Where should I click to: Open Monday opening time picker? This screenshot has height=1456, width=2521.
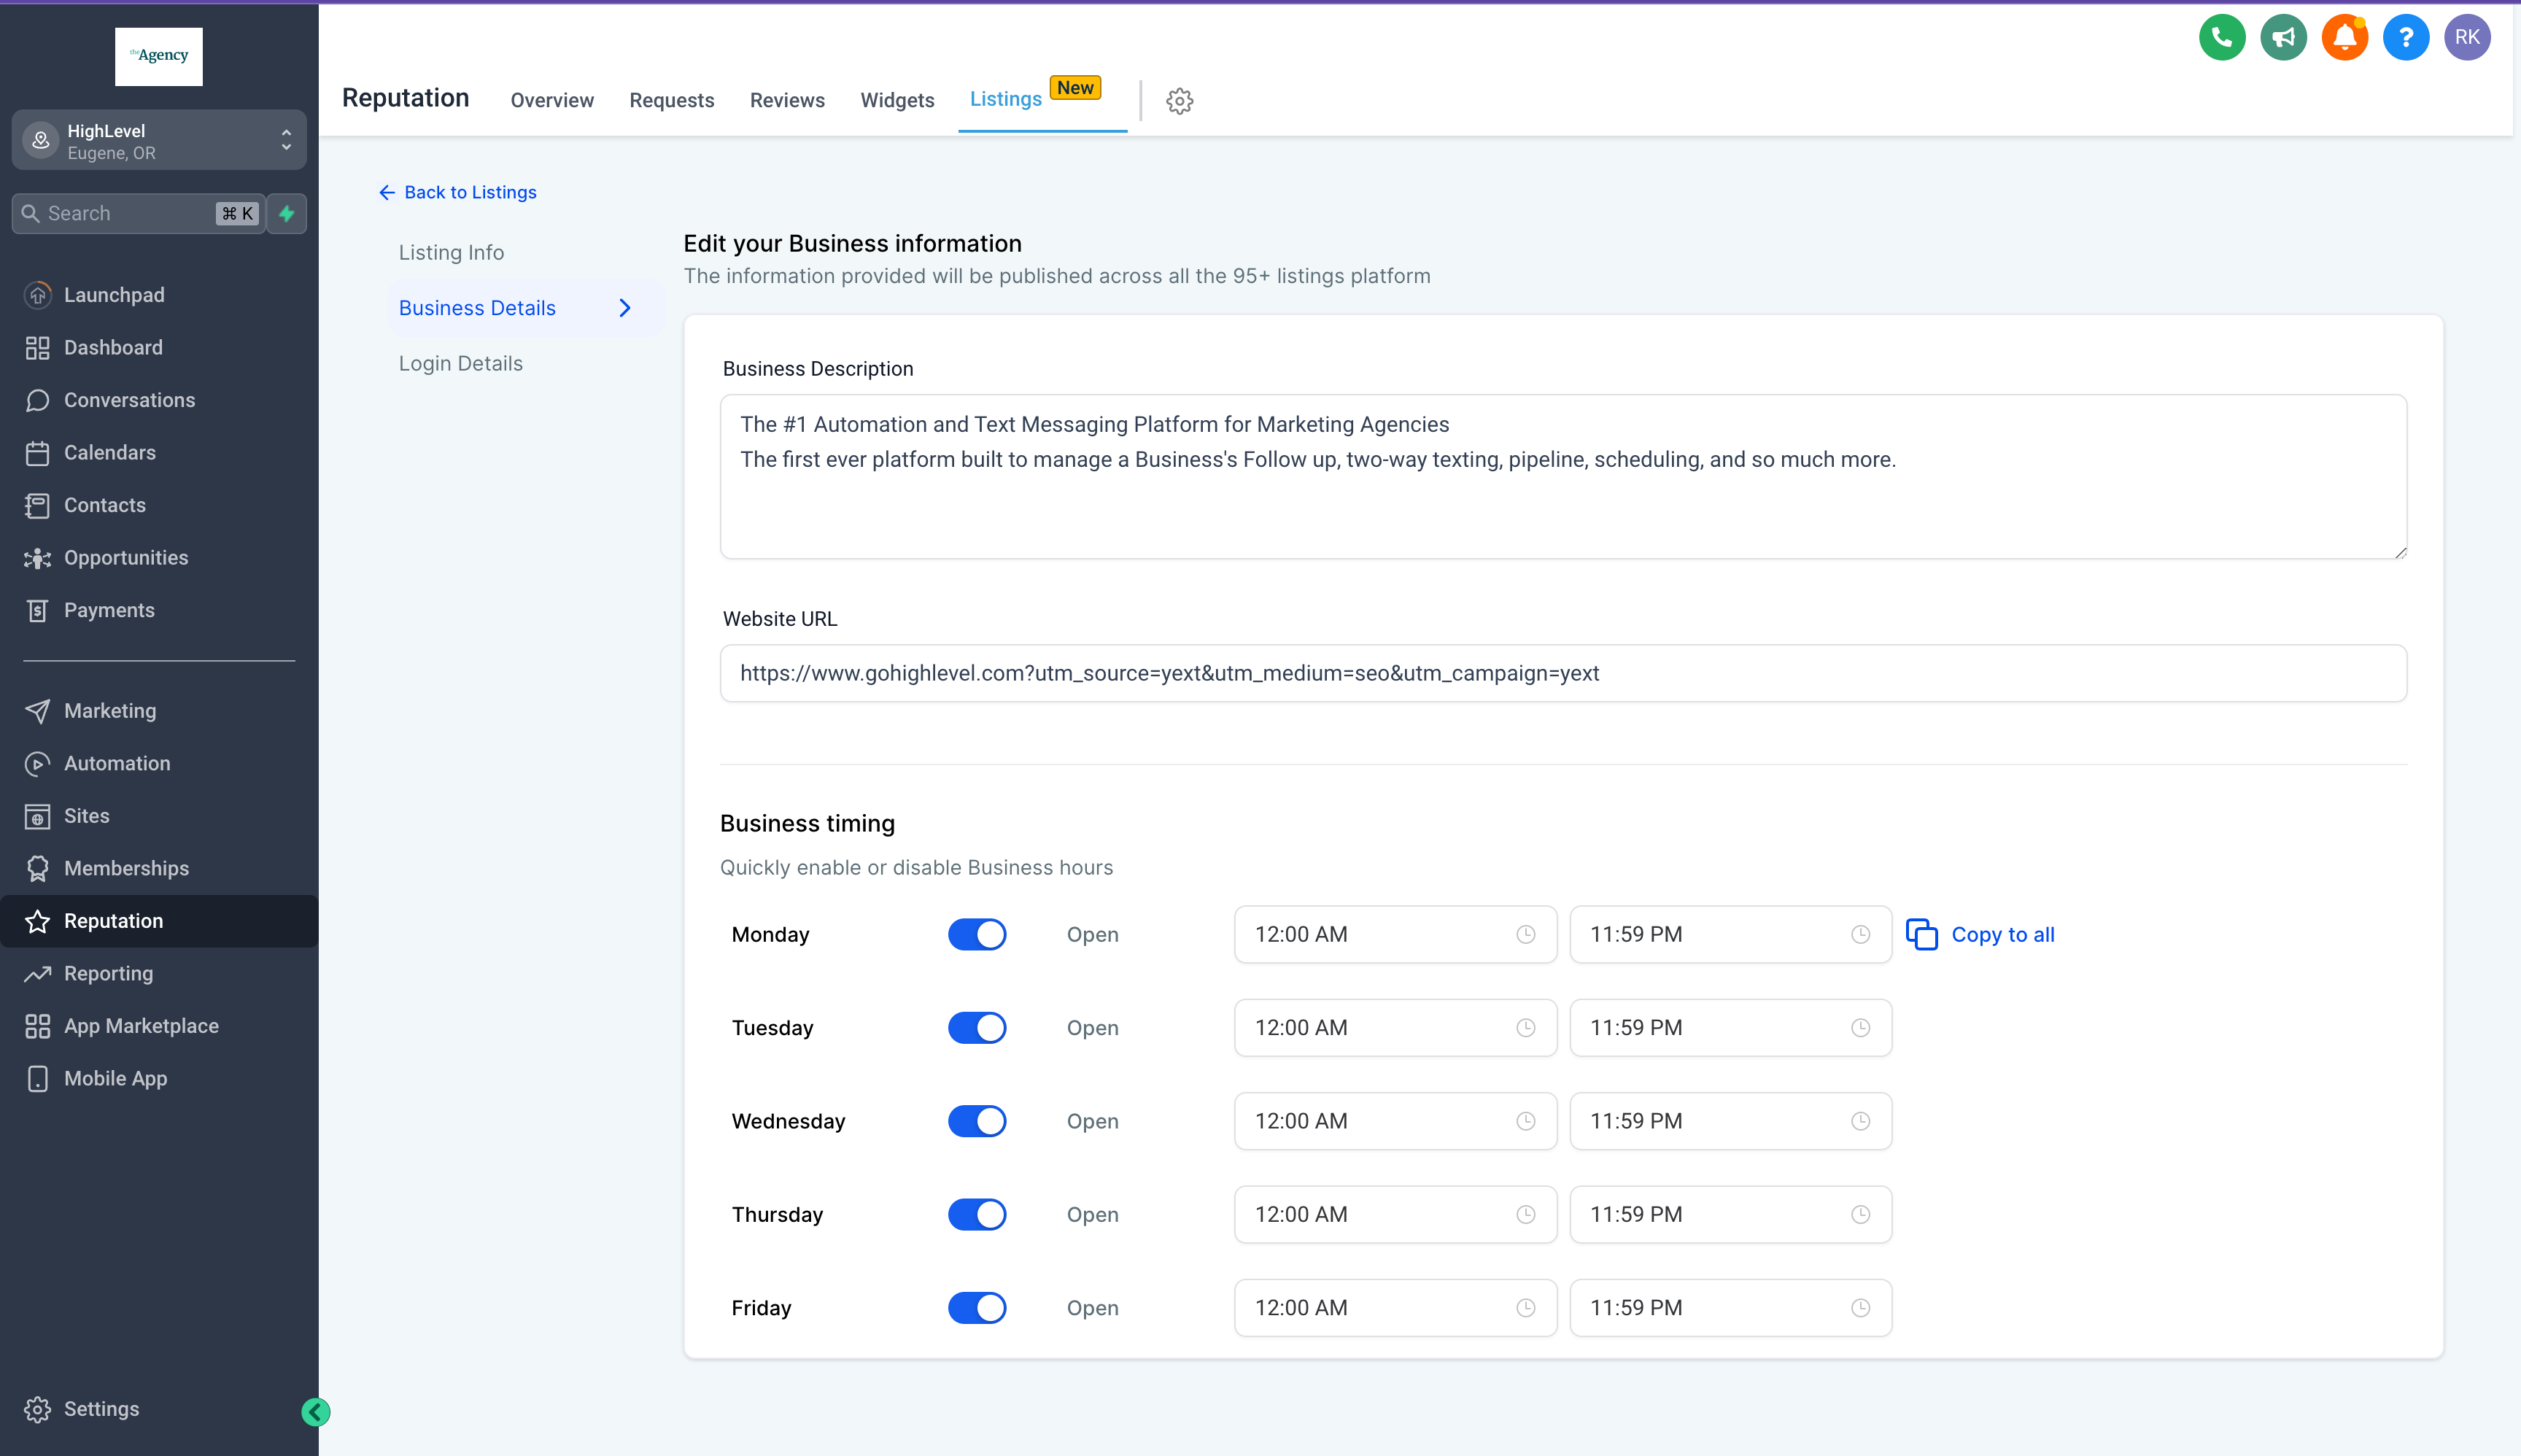(x=1395, y=934)
